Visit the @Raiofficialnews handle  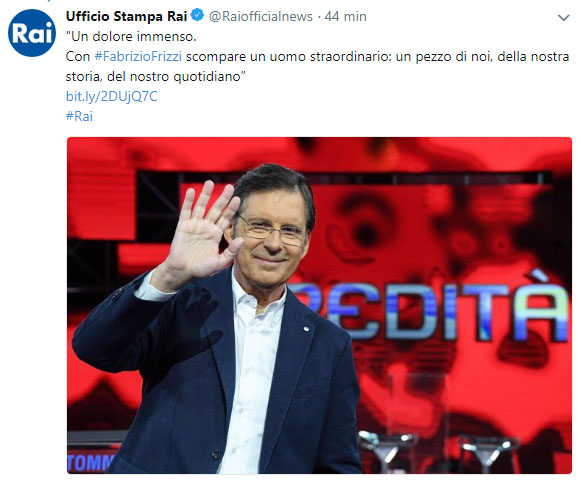pyautogui.click(x=261, y=16)
